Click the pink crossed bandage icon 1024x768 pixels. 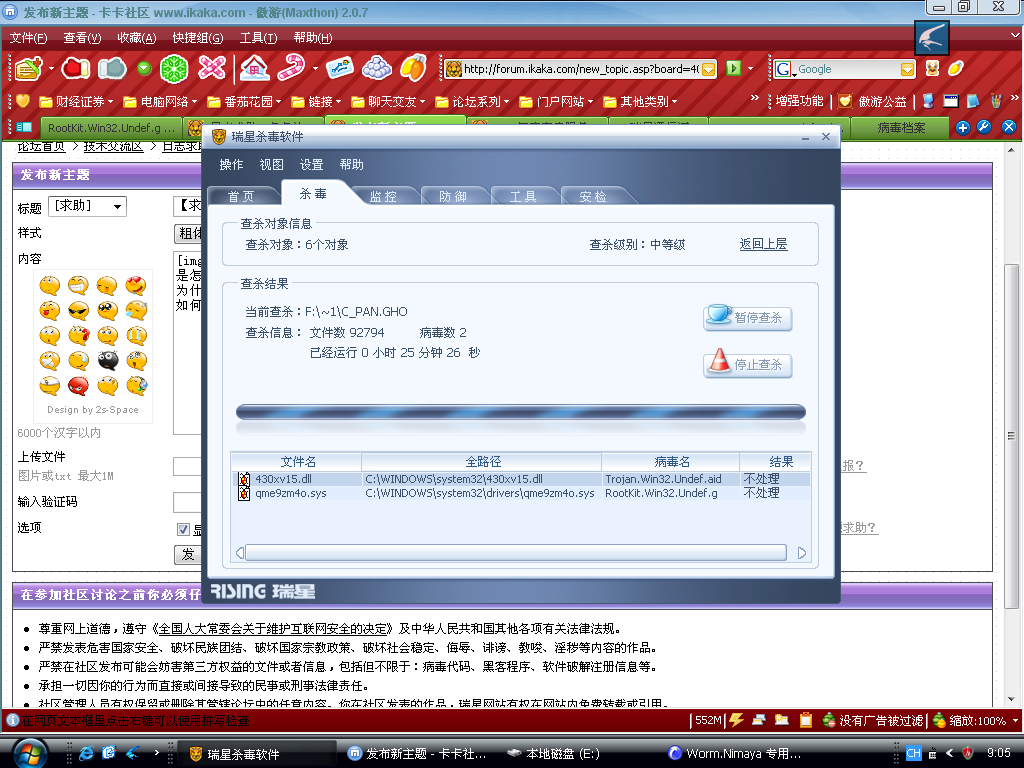click(x=212, y=68)
